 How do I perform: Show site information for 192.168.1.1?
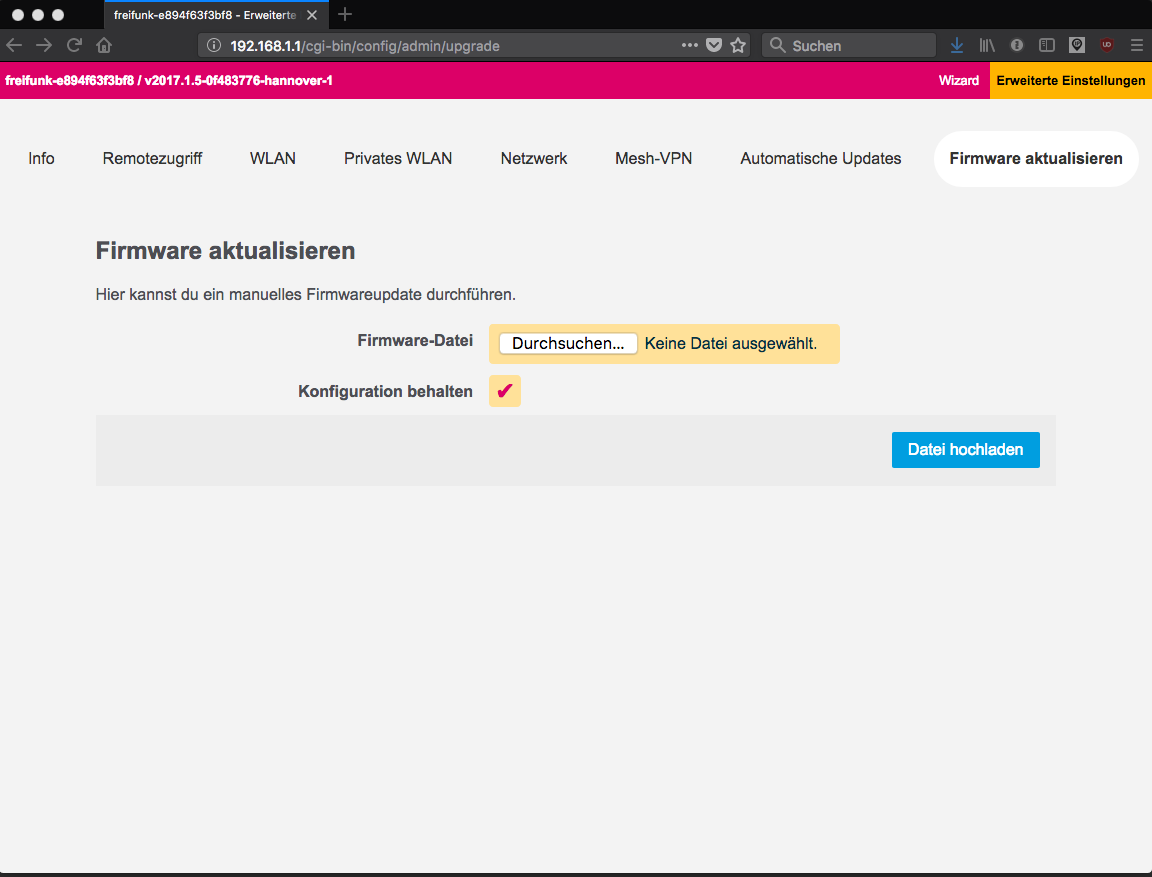213,45
